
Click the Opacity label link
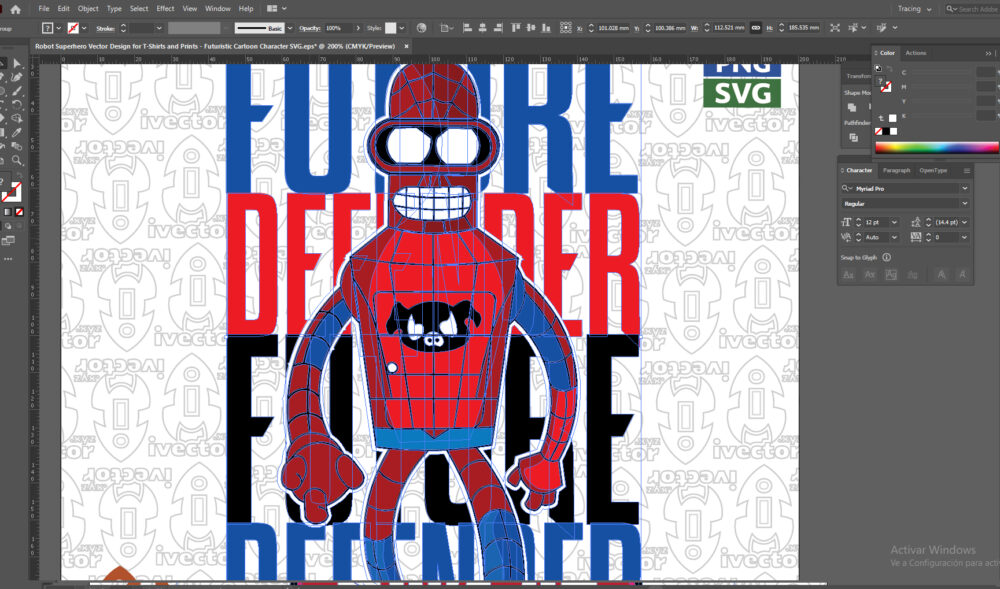coord(309,29)
